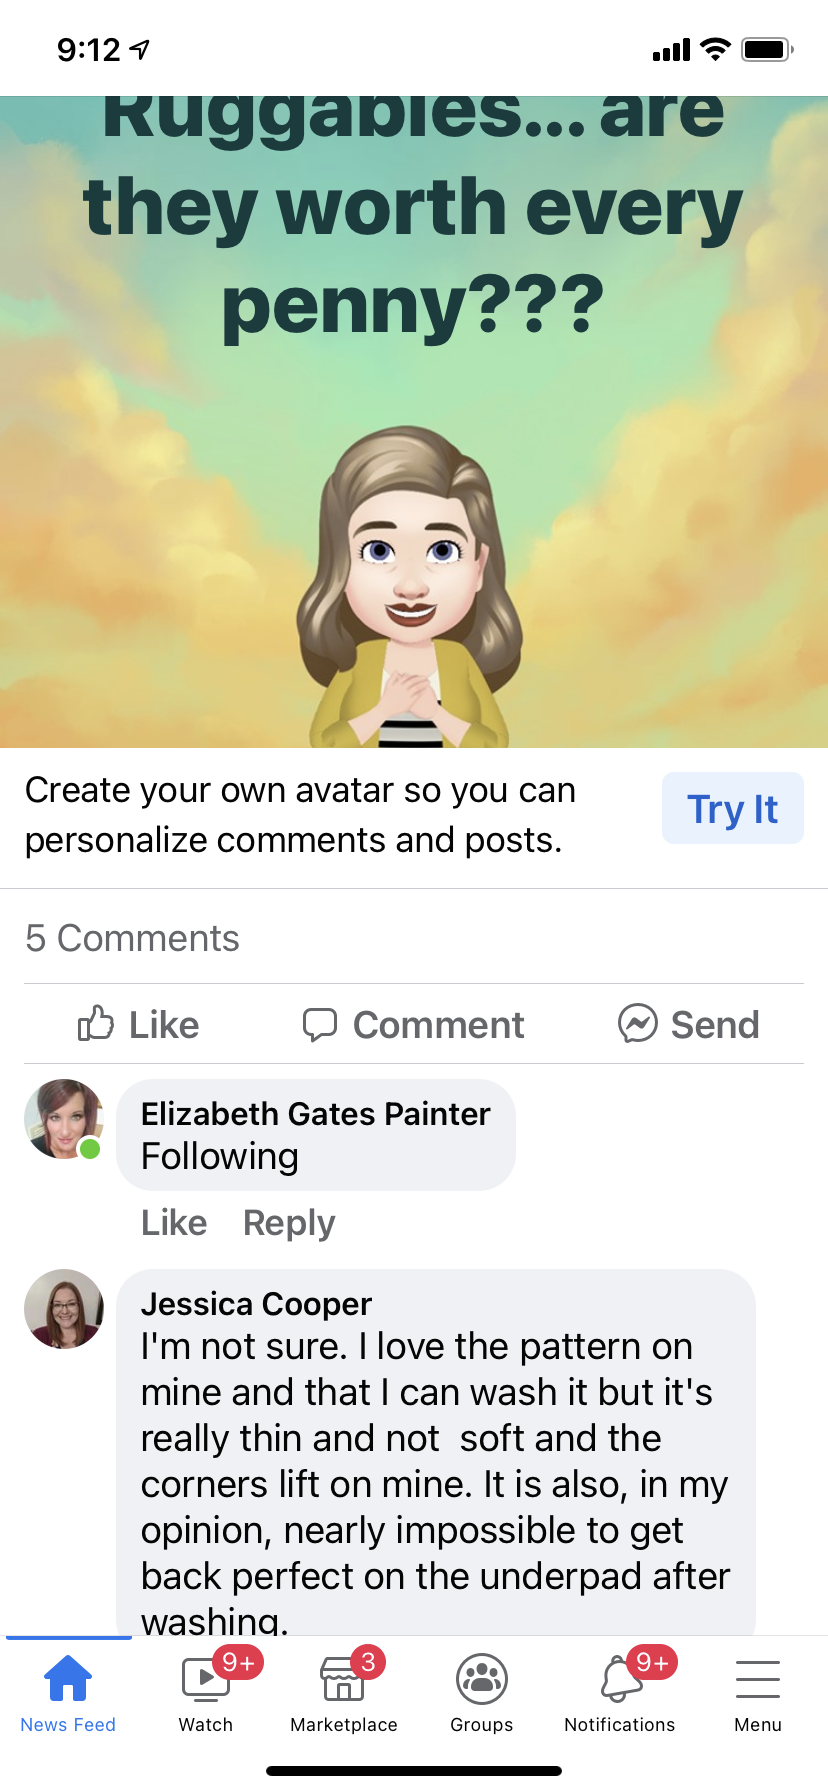Tap the Comment button label
This screenshot has height=1792, width=828.
coord(438,1025)
